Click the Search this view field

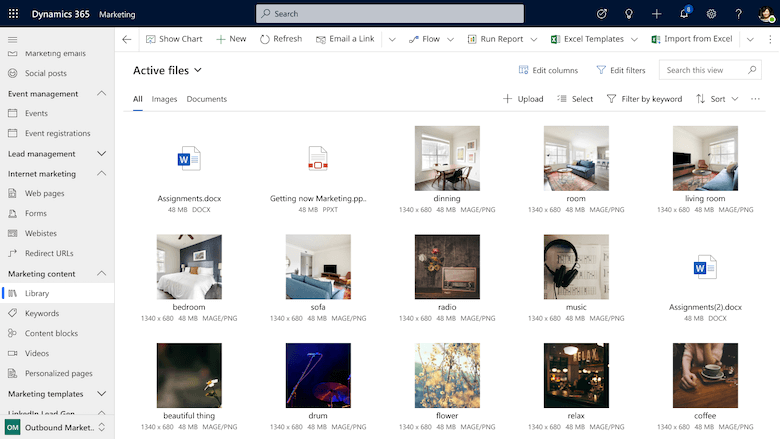(704, 70)
